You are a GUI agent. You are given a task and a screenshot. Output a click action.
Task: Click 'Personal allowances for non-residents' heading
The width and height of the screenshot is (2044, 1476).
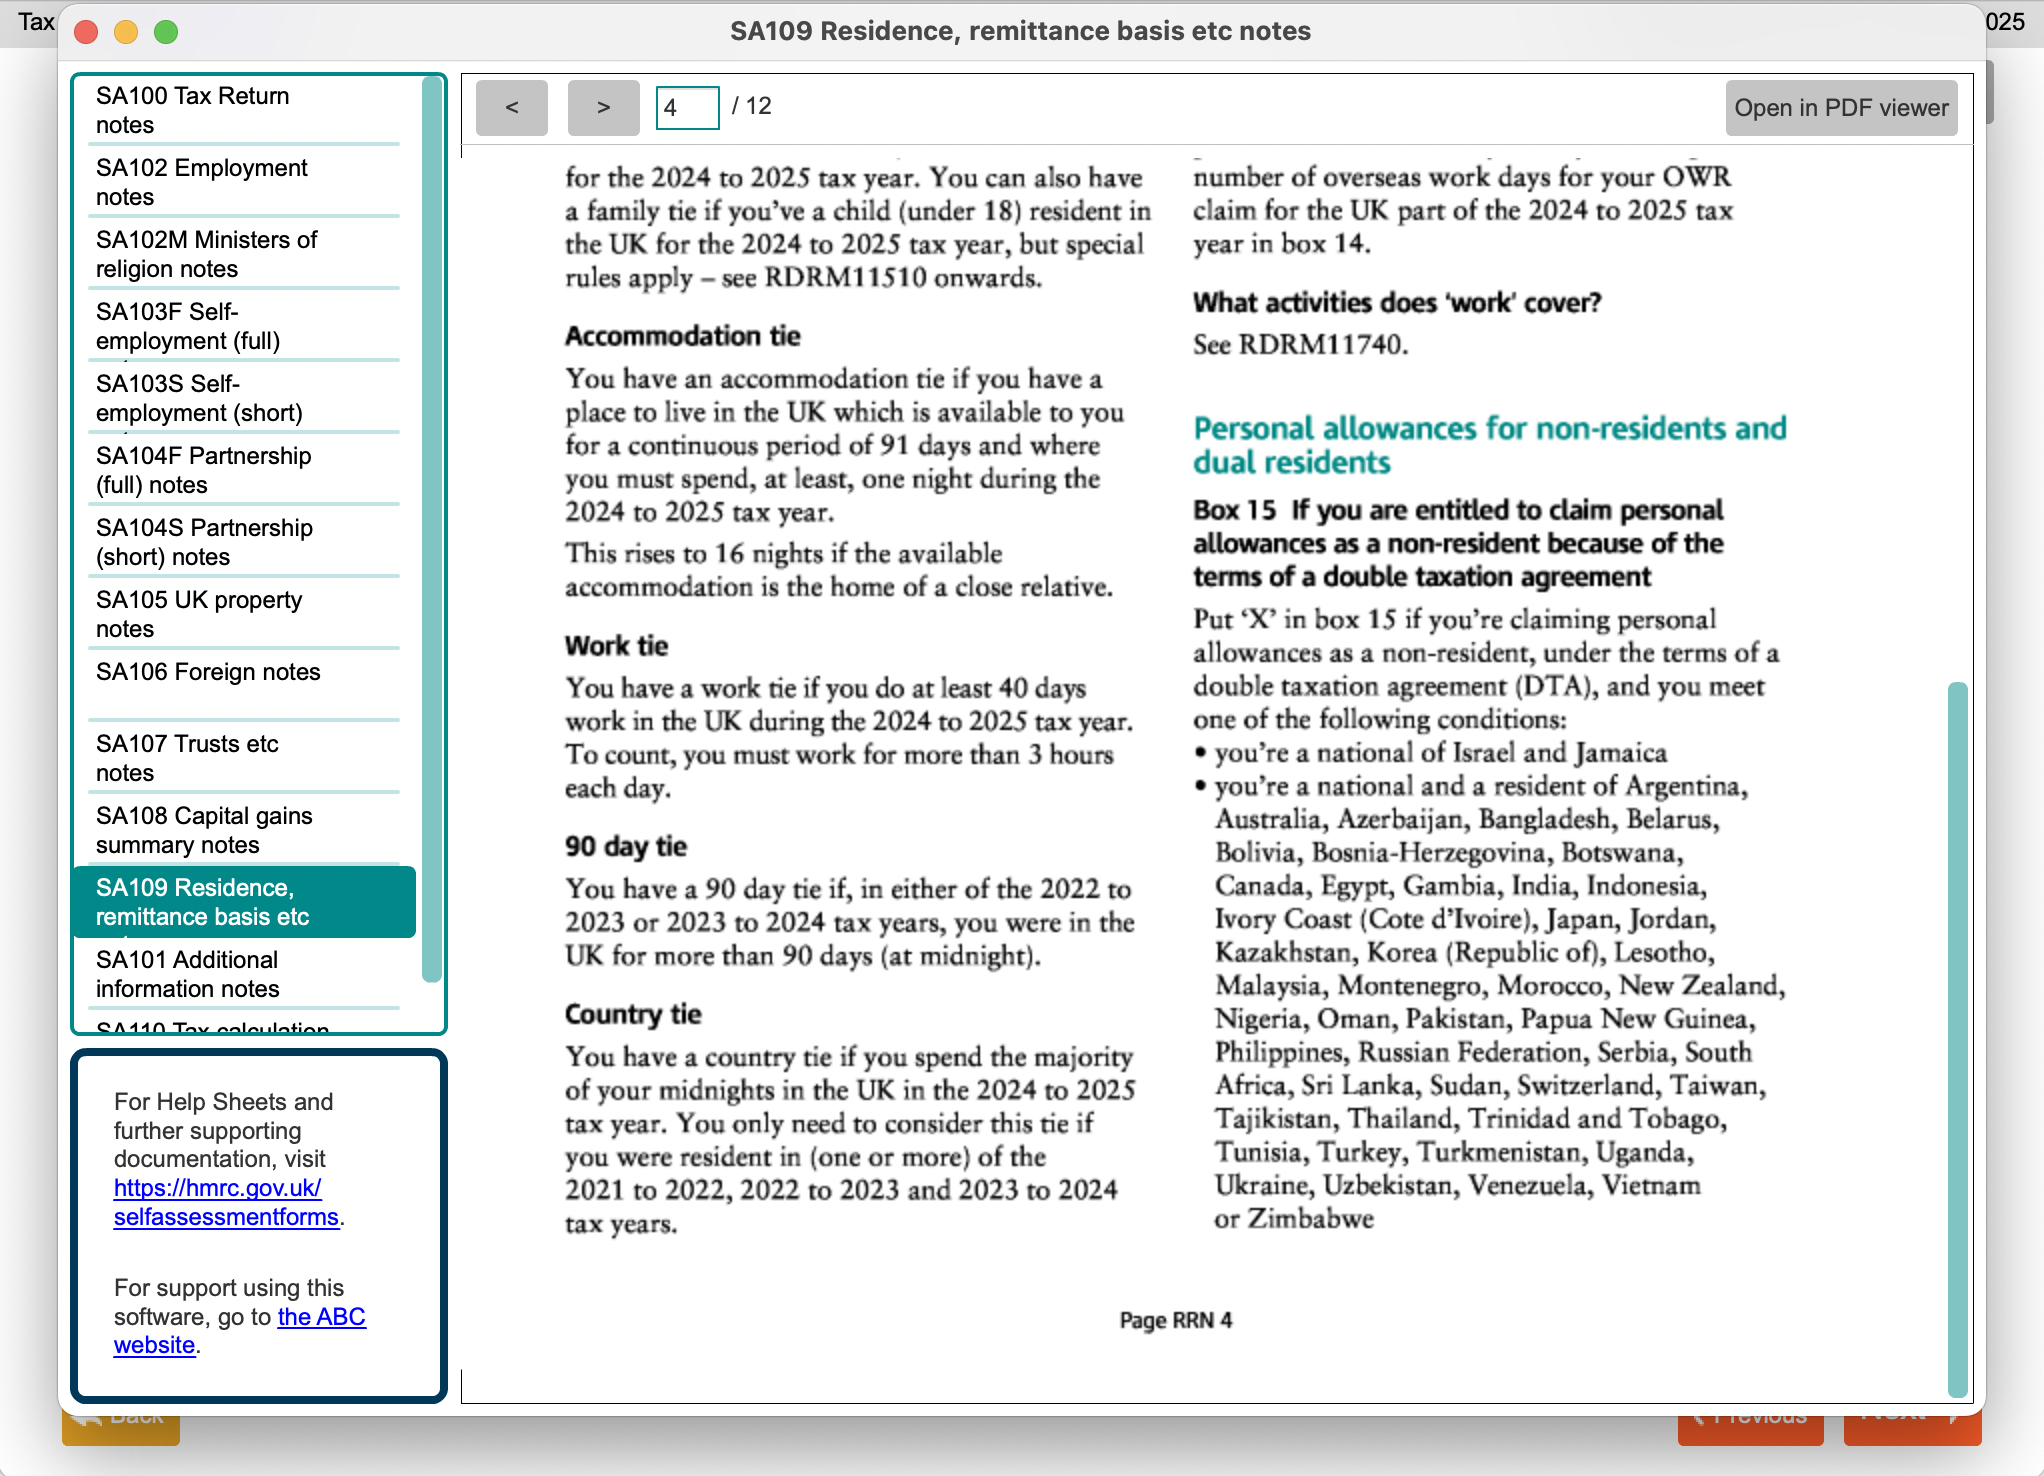pyautogui.click(x=1489, y=445)
